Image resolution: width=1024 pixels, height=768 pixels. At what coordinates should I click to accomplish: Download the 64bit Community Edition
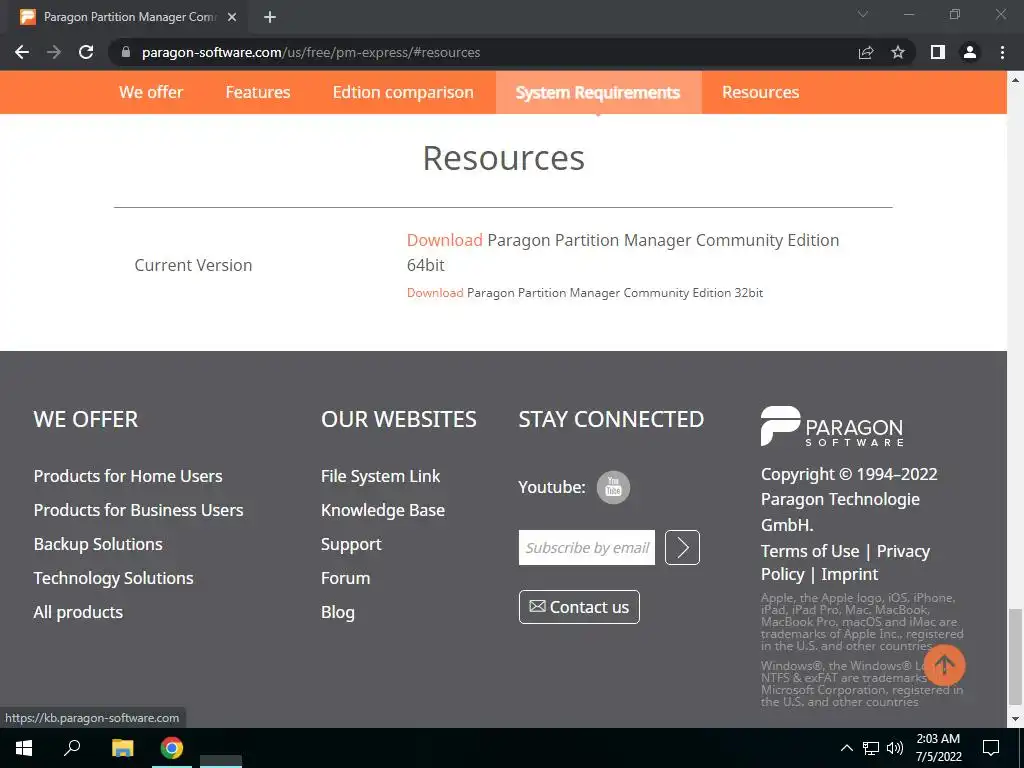pyautogui.click(x=445, y=240)
